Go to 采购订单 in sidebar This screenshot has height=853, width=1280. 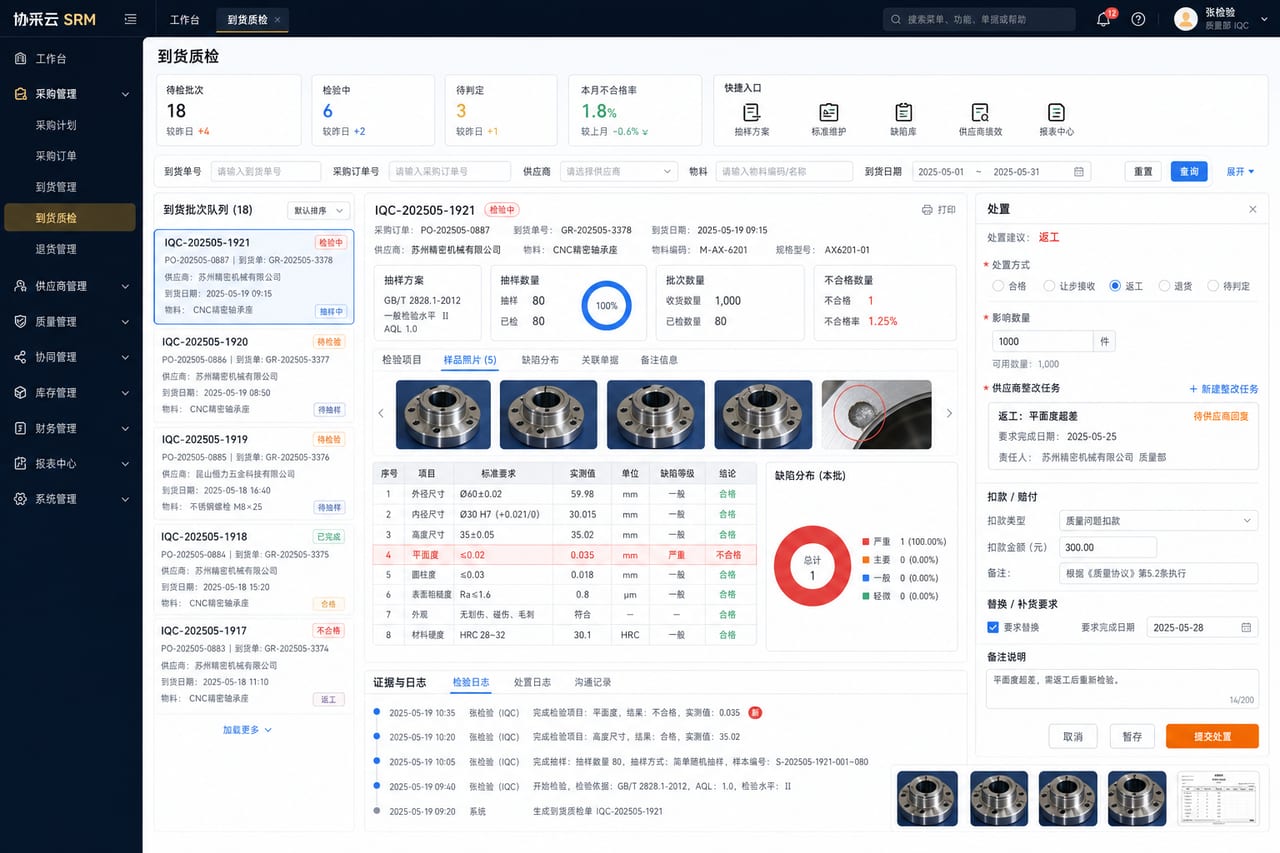[56, 156]
